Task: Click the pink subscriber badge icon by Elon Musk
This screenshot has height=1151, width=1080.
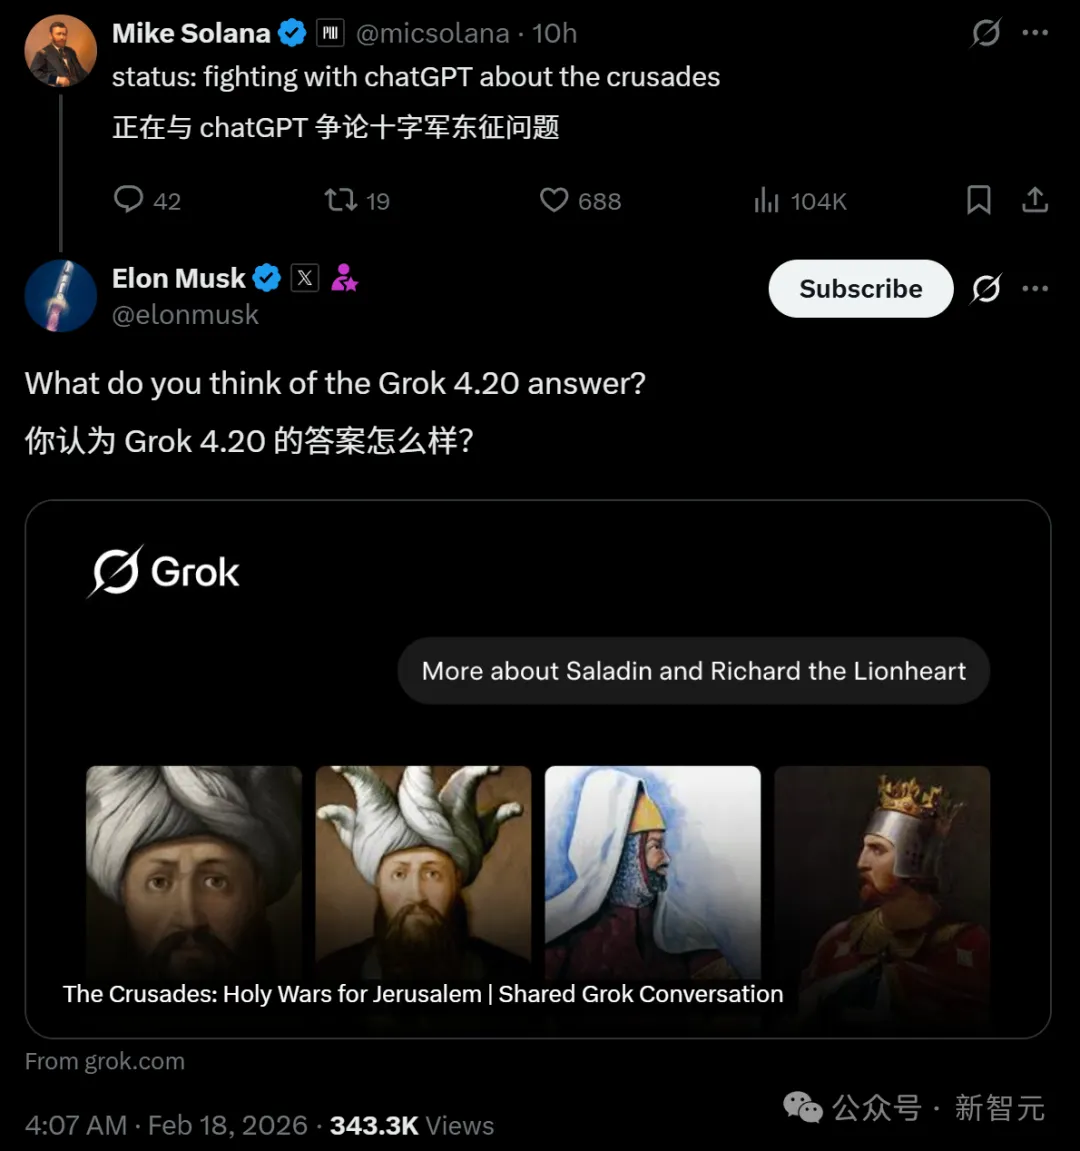Action: click(x=344, y=278)
